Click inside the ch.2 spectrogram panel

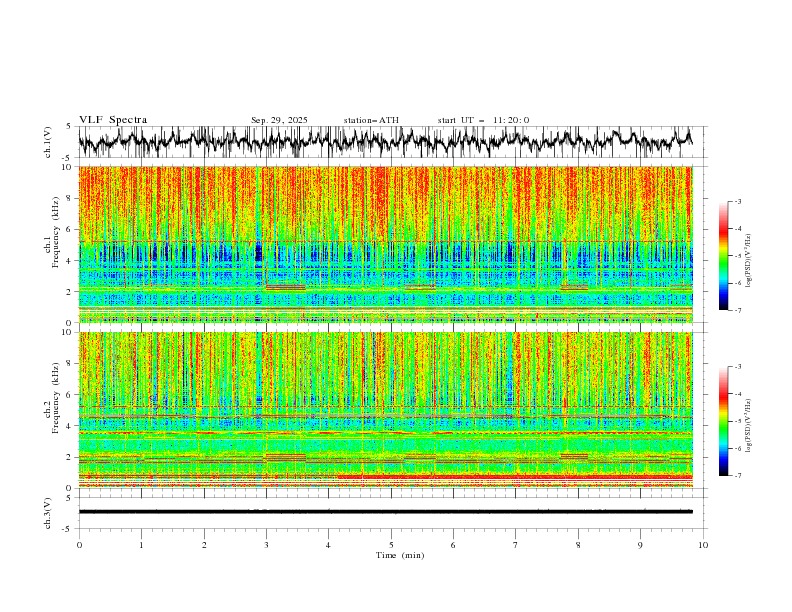click(385, 410)
